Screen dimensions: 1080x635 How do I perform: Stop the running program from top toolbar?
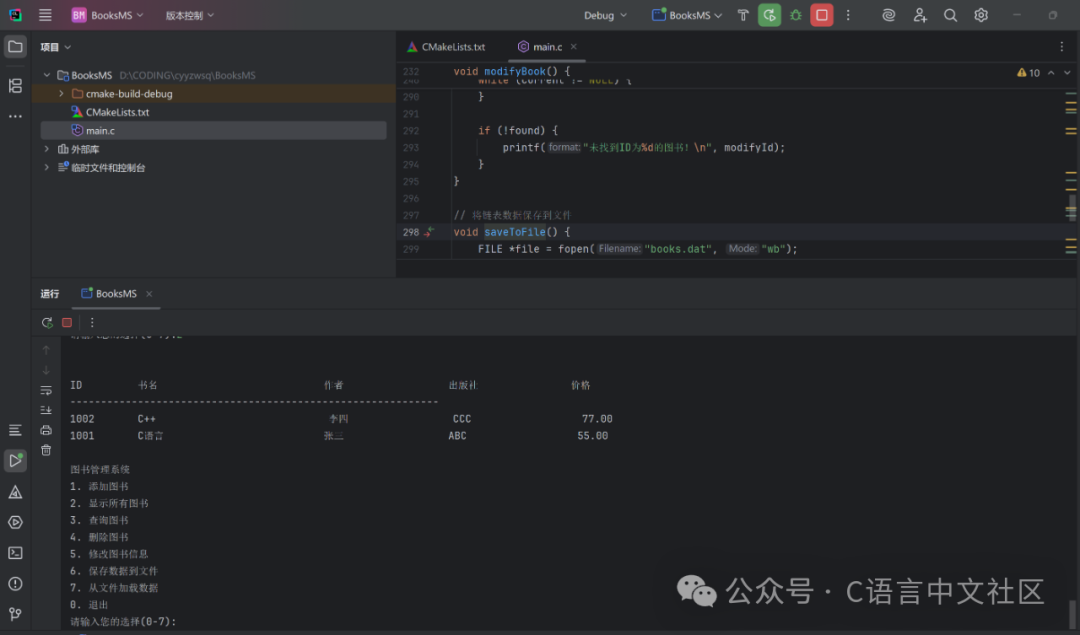click(822, 15)
